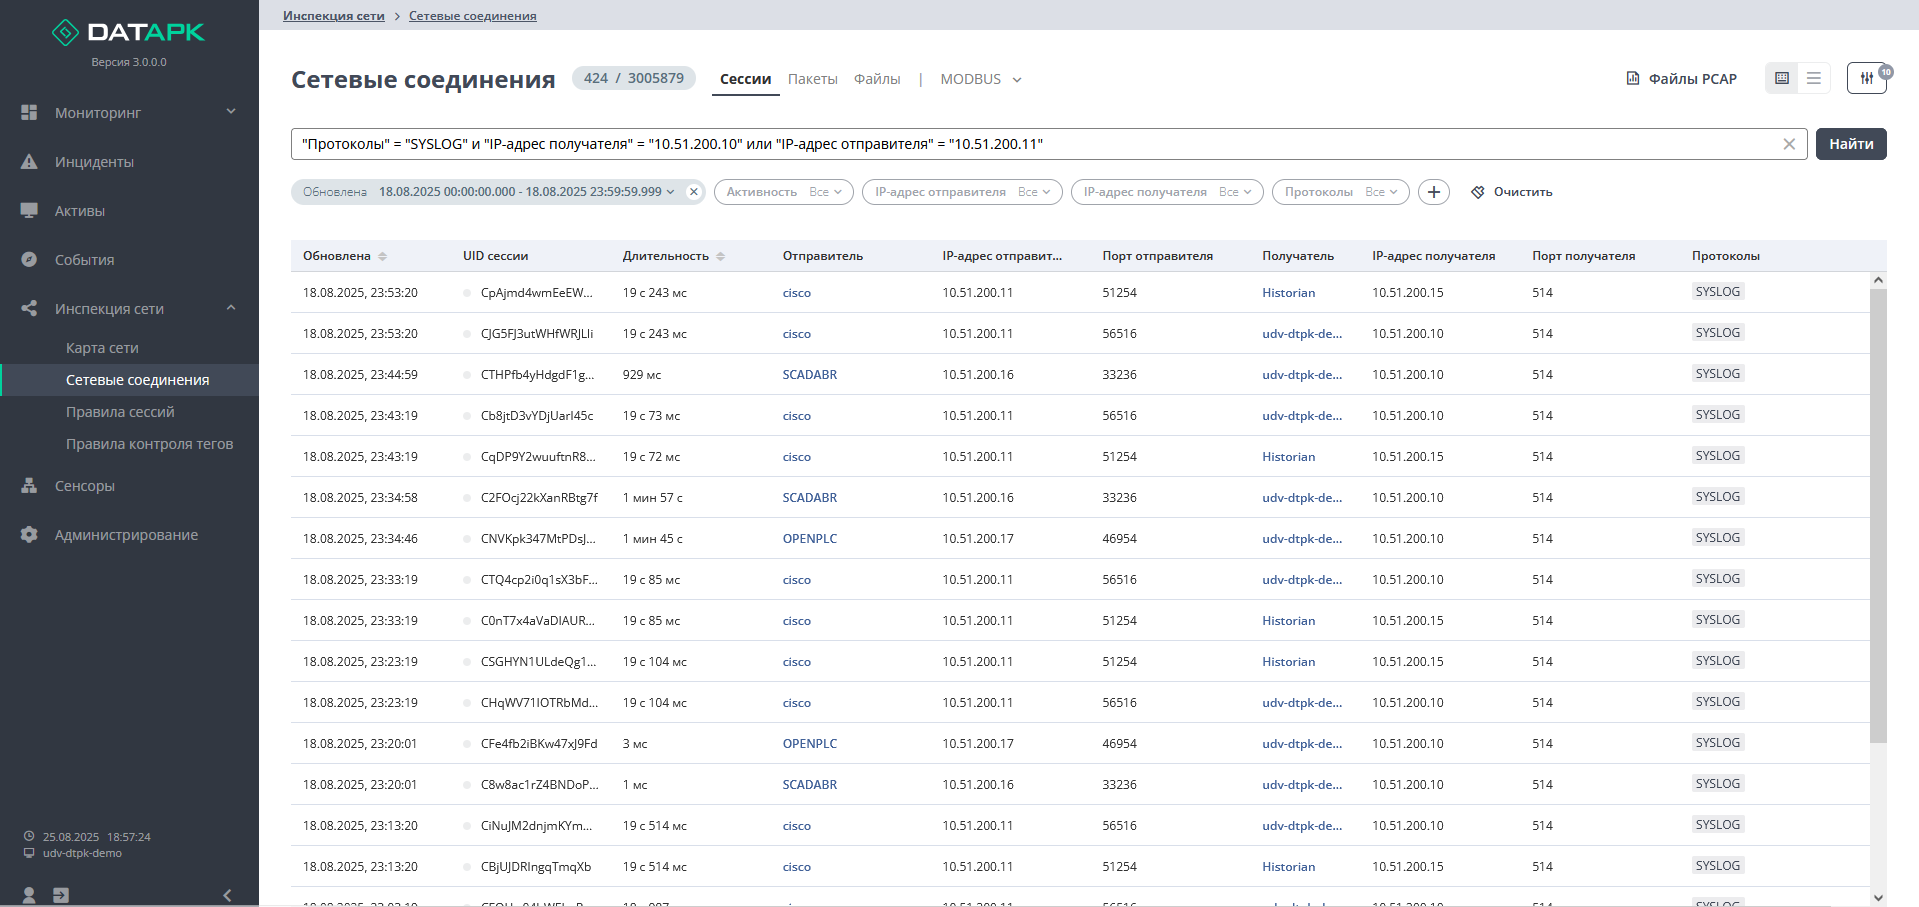Collapse the sidebar with the left chevron
The height and width of the screenshot is (907, 1919).
point(227,895)
